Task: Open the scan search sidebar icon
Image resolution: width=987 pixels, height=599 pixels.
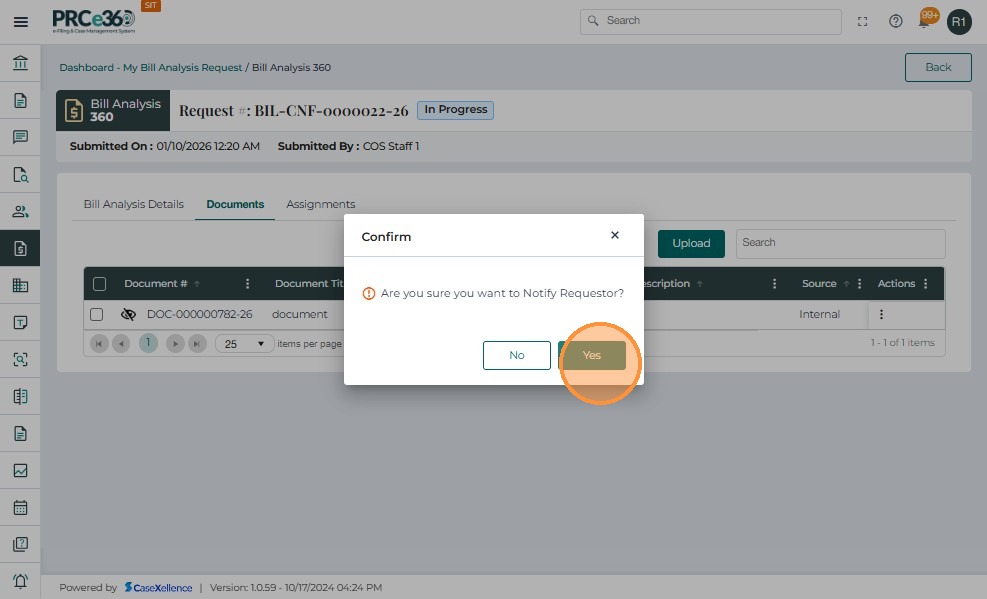Action: [x=20, y=359]
